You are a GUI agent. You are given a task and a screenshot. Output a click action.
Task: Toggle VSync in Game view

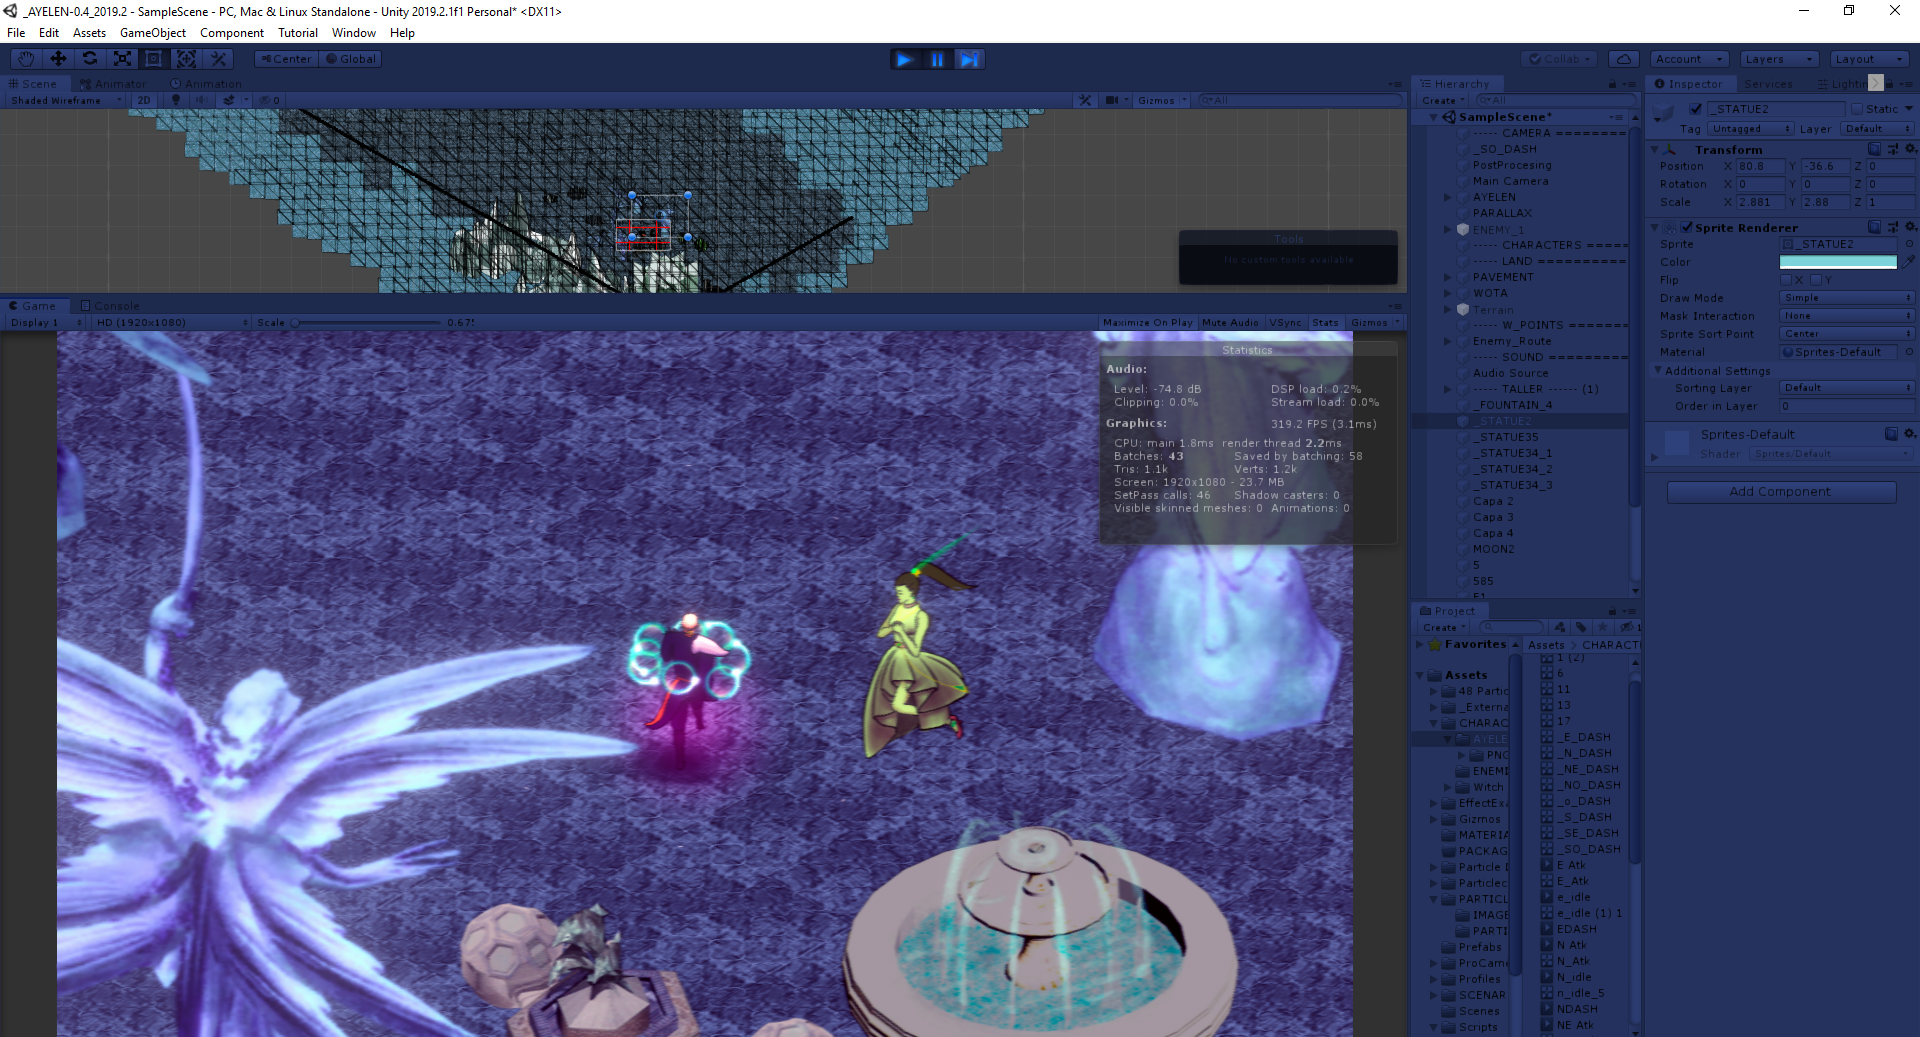click(1285, 322)
